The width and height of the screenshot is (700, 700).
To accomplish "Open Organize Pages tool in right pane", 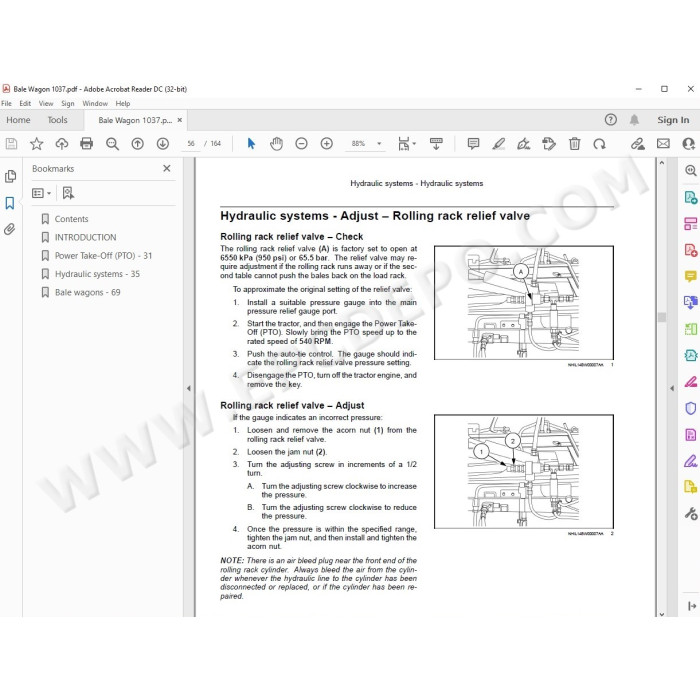I will pyautogui.click(x=691, y=223).
